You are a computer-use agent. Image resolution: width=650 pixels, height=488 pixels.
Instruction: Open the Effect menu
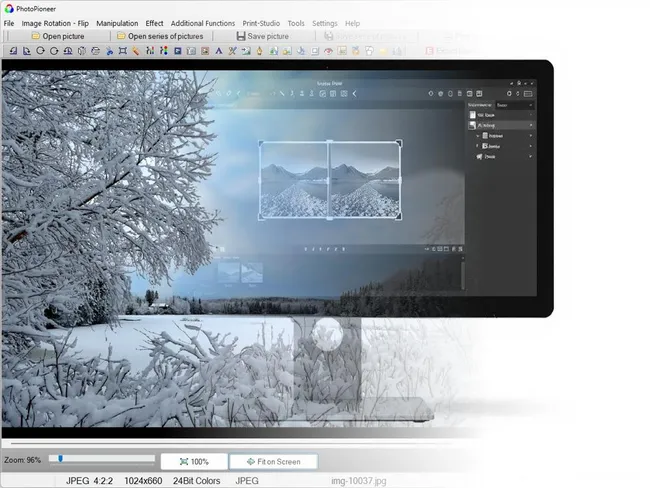(154, 23)
